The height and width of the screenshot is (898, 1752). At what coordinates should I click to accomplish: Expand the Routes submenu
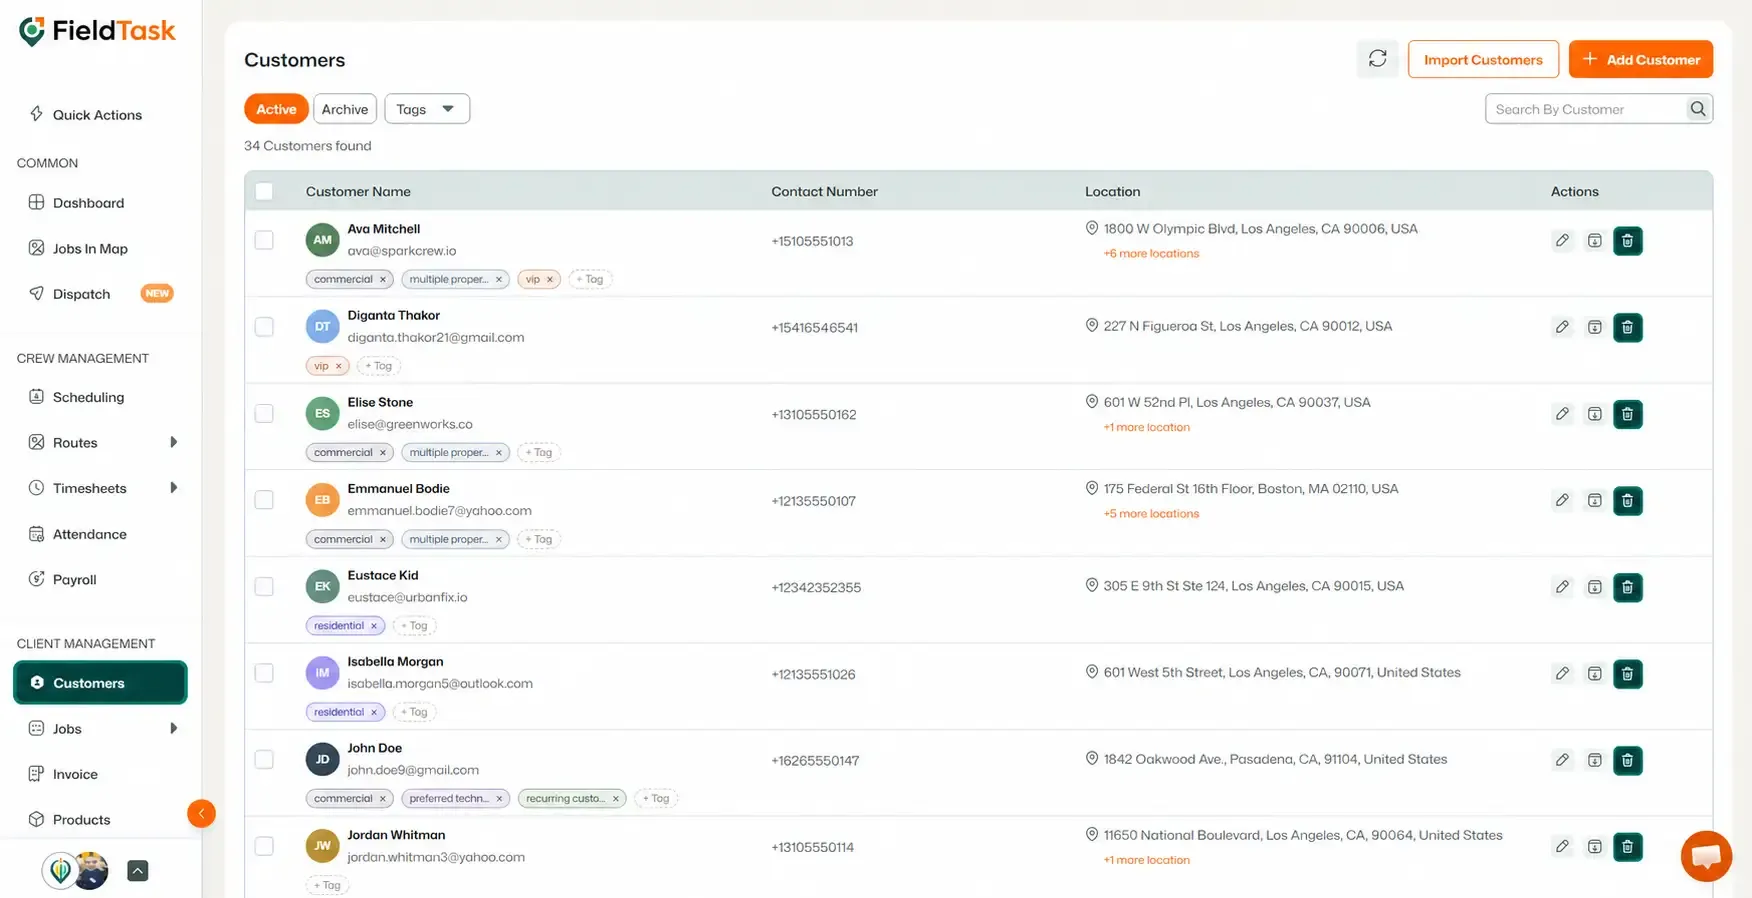174,442
